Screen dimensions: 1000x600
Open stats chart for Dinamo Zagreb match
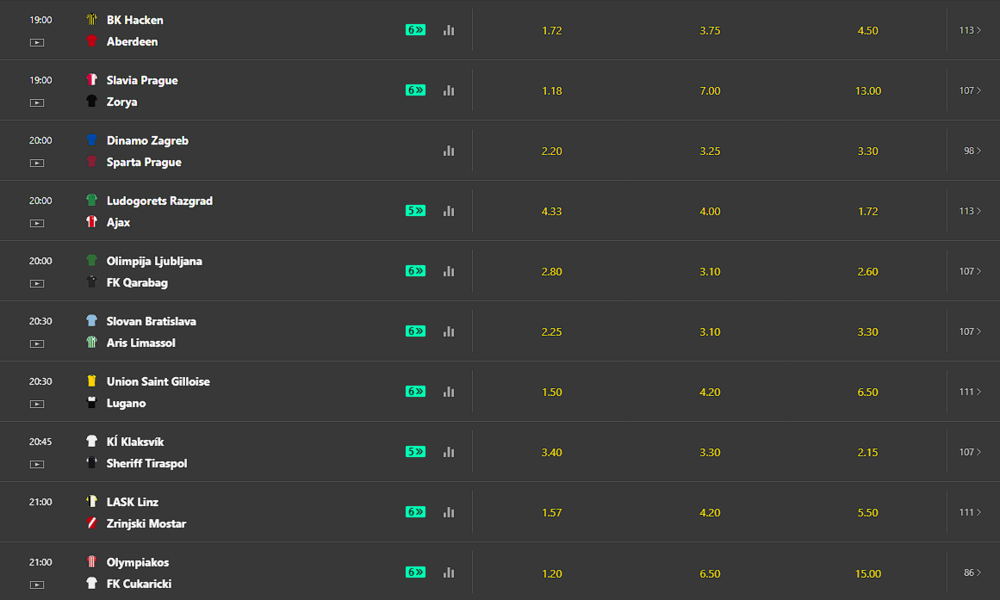coord(449,150)
